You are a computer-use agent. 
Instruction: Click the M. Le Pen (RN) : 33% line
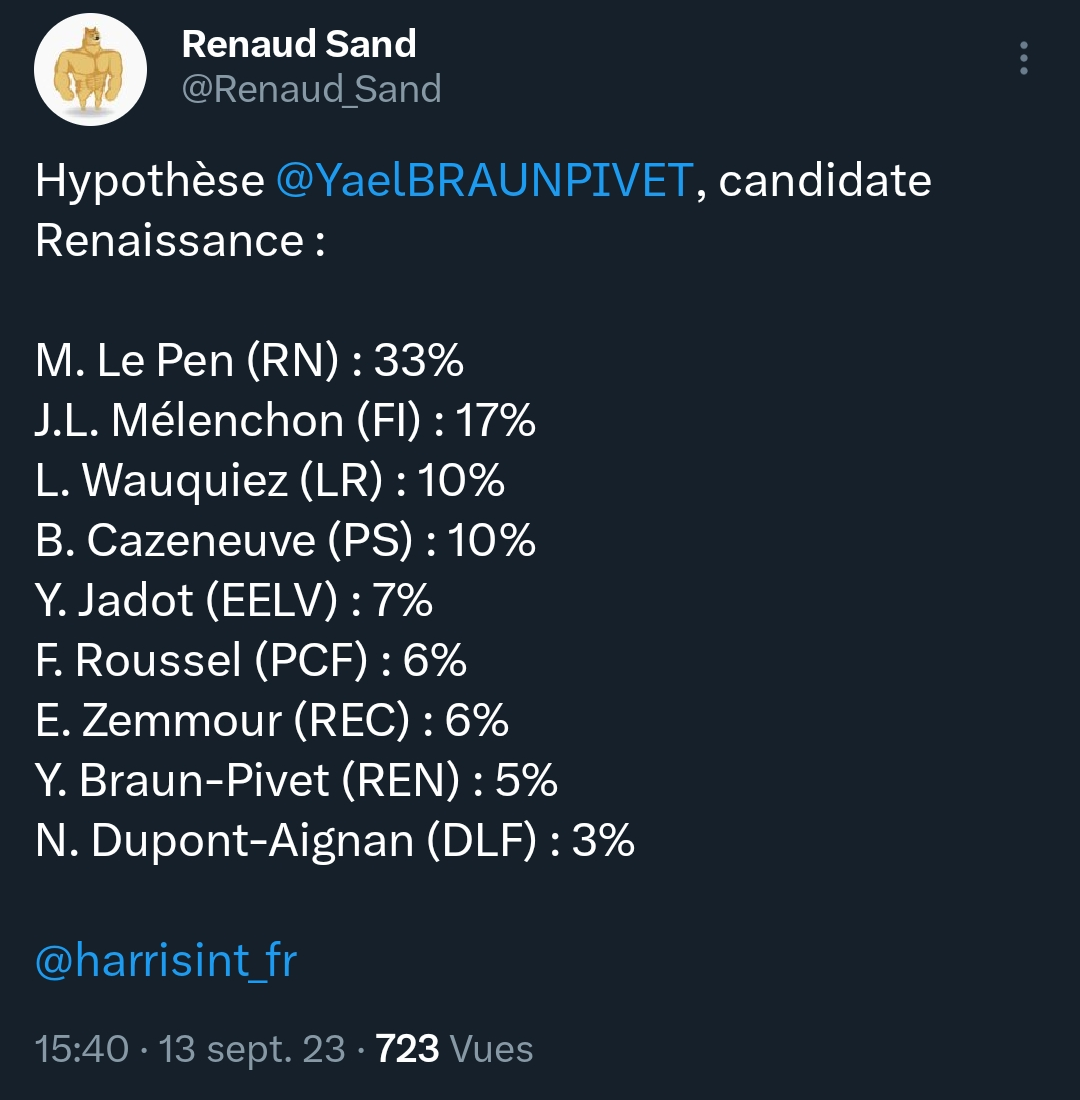coord(249,361)
